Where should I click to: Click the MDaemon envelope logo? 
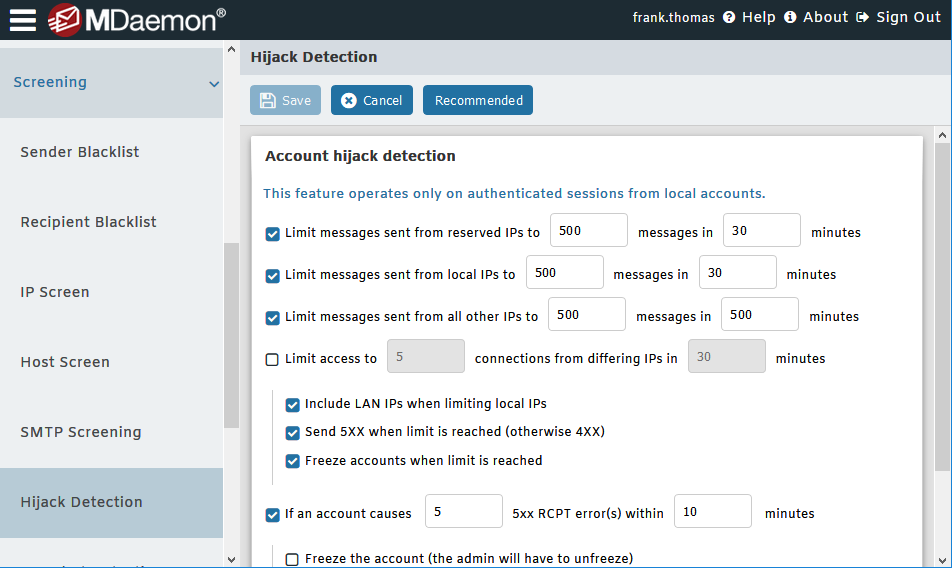(64, 19)
